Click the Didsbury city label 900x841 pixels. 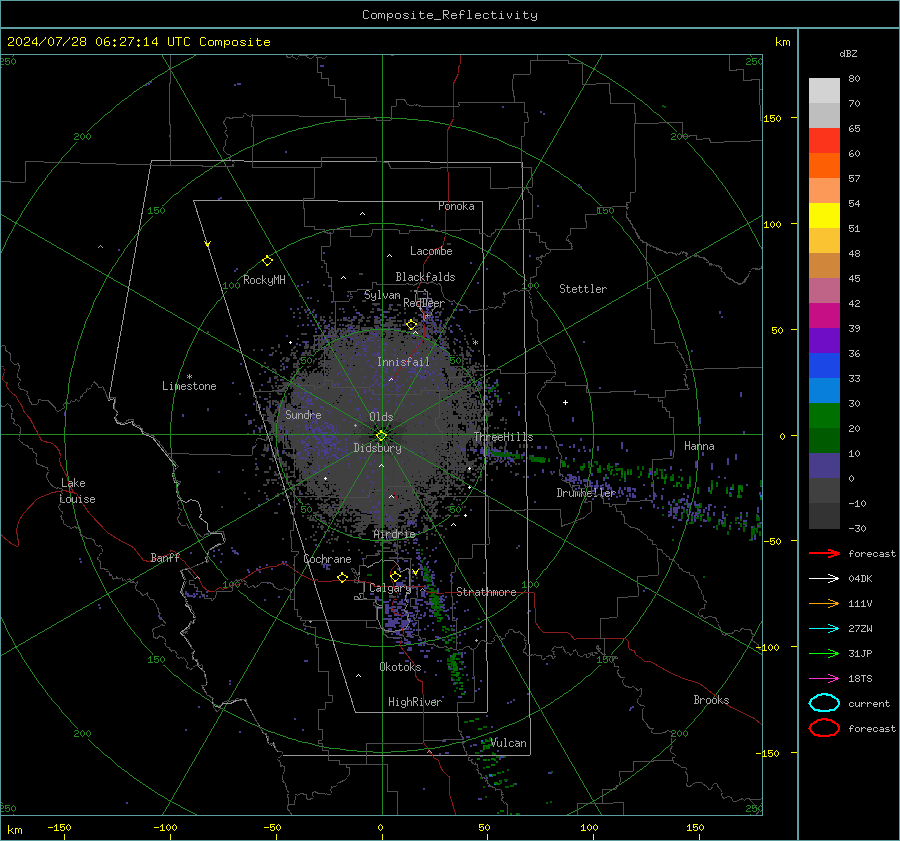377,448
